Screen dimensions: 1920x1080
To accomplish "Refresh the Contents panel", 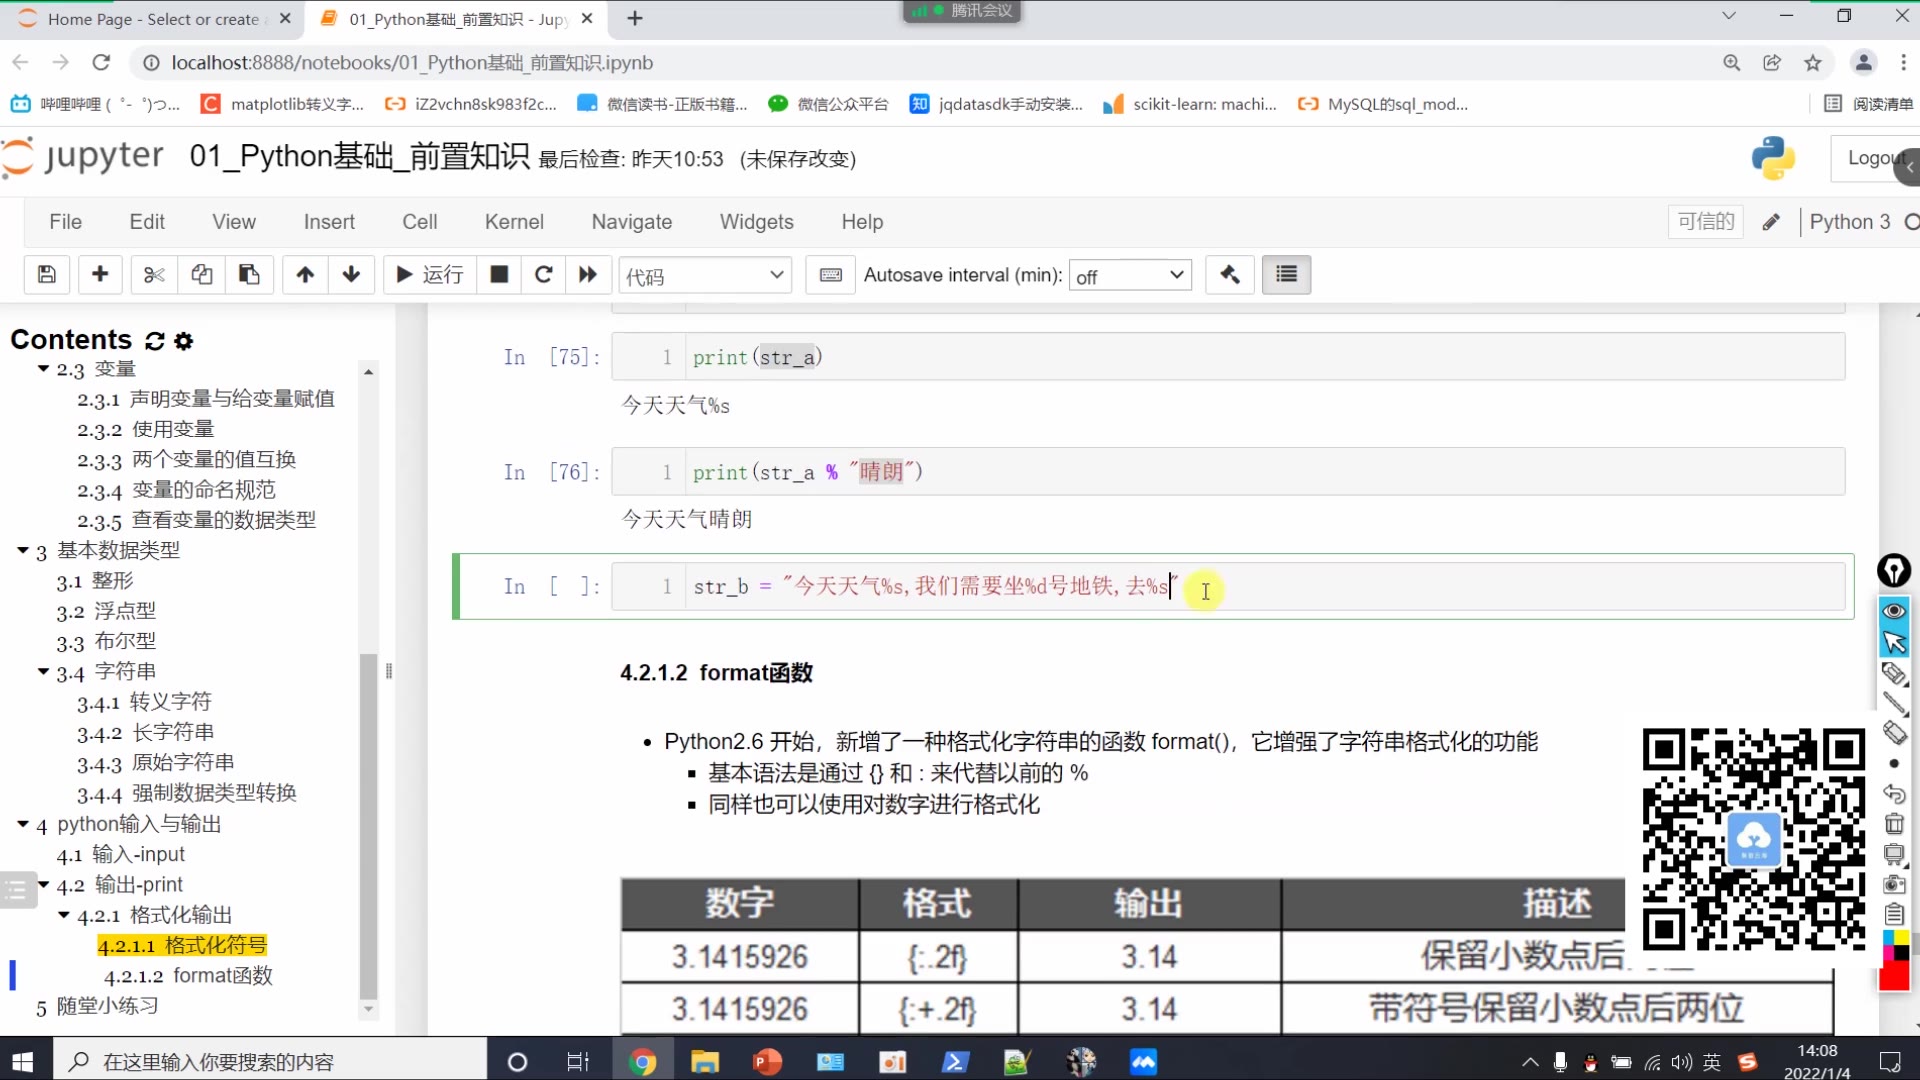I will click(x=153, y=341).
